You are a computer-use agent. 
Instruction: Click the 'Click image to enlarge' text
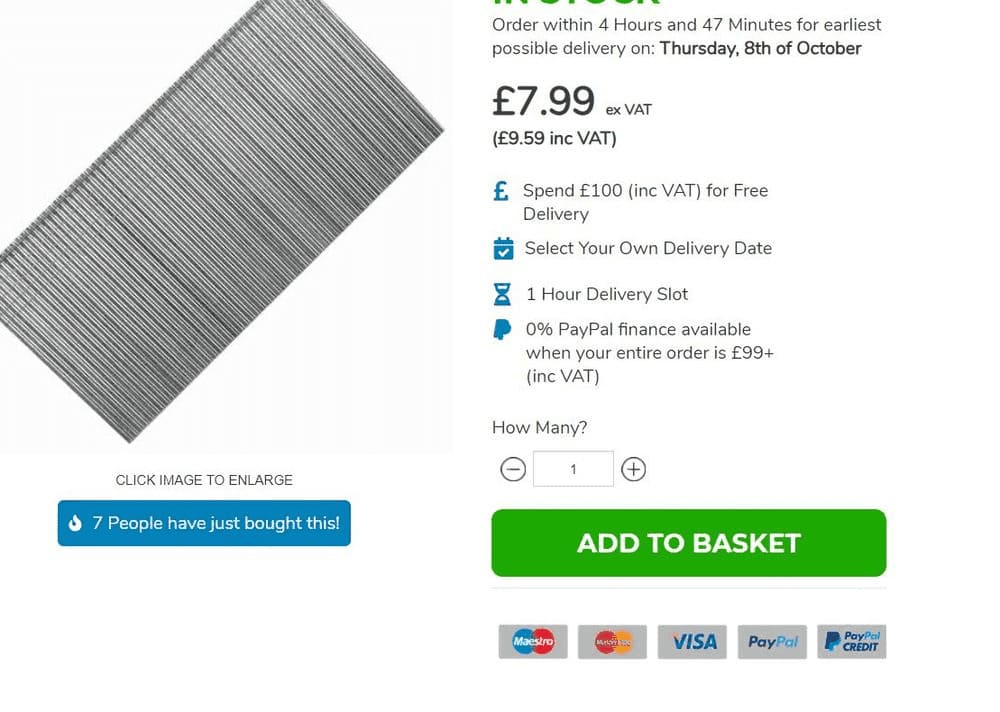coord(204,480)
